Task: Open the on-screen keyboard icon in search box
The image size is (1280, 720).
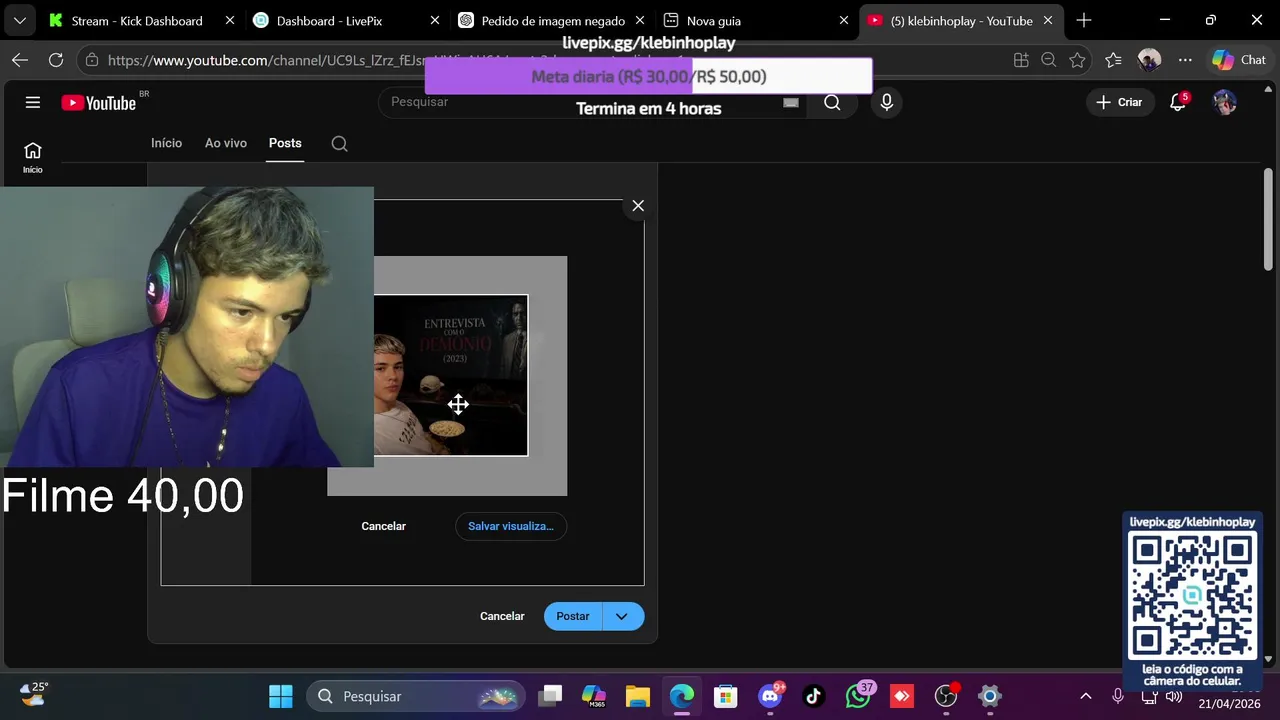Action: pyautogui.click(x=791, y=102)
